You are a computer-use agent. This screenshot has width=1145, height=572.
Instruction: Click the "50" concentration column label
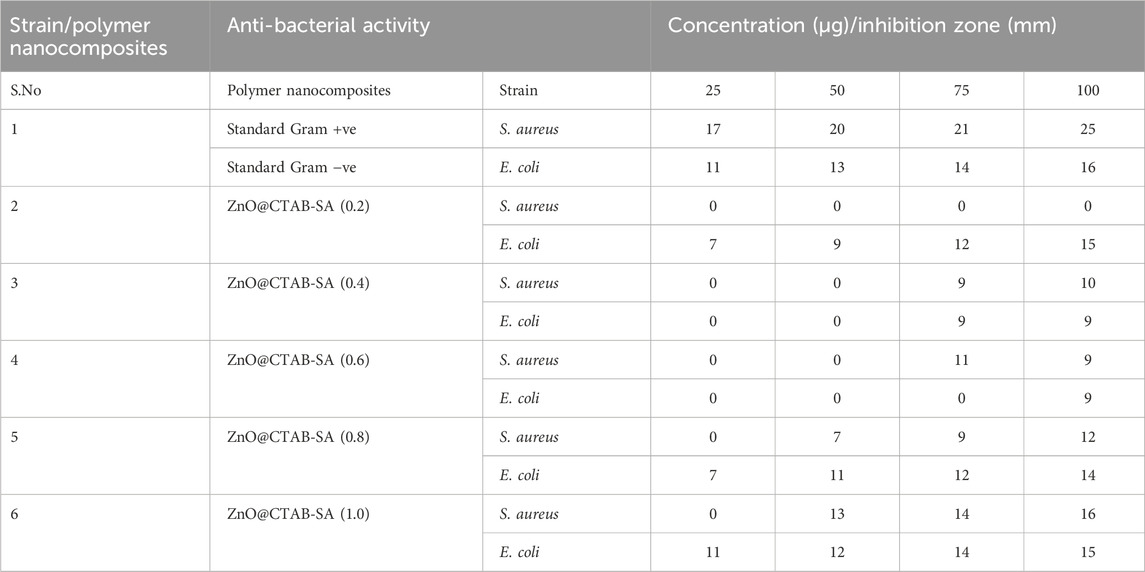pyautogui.click(x=837, y=90)
